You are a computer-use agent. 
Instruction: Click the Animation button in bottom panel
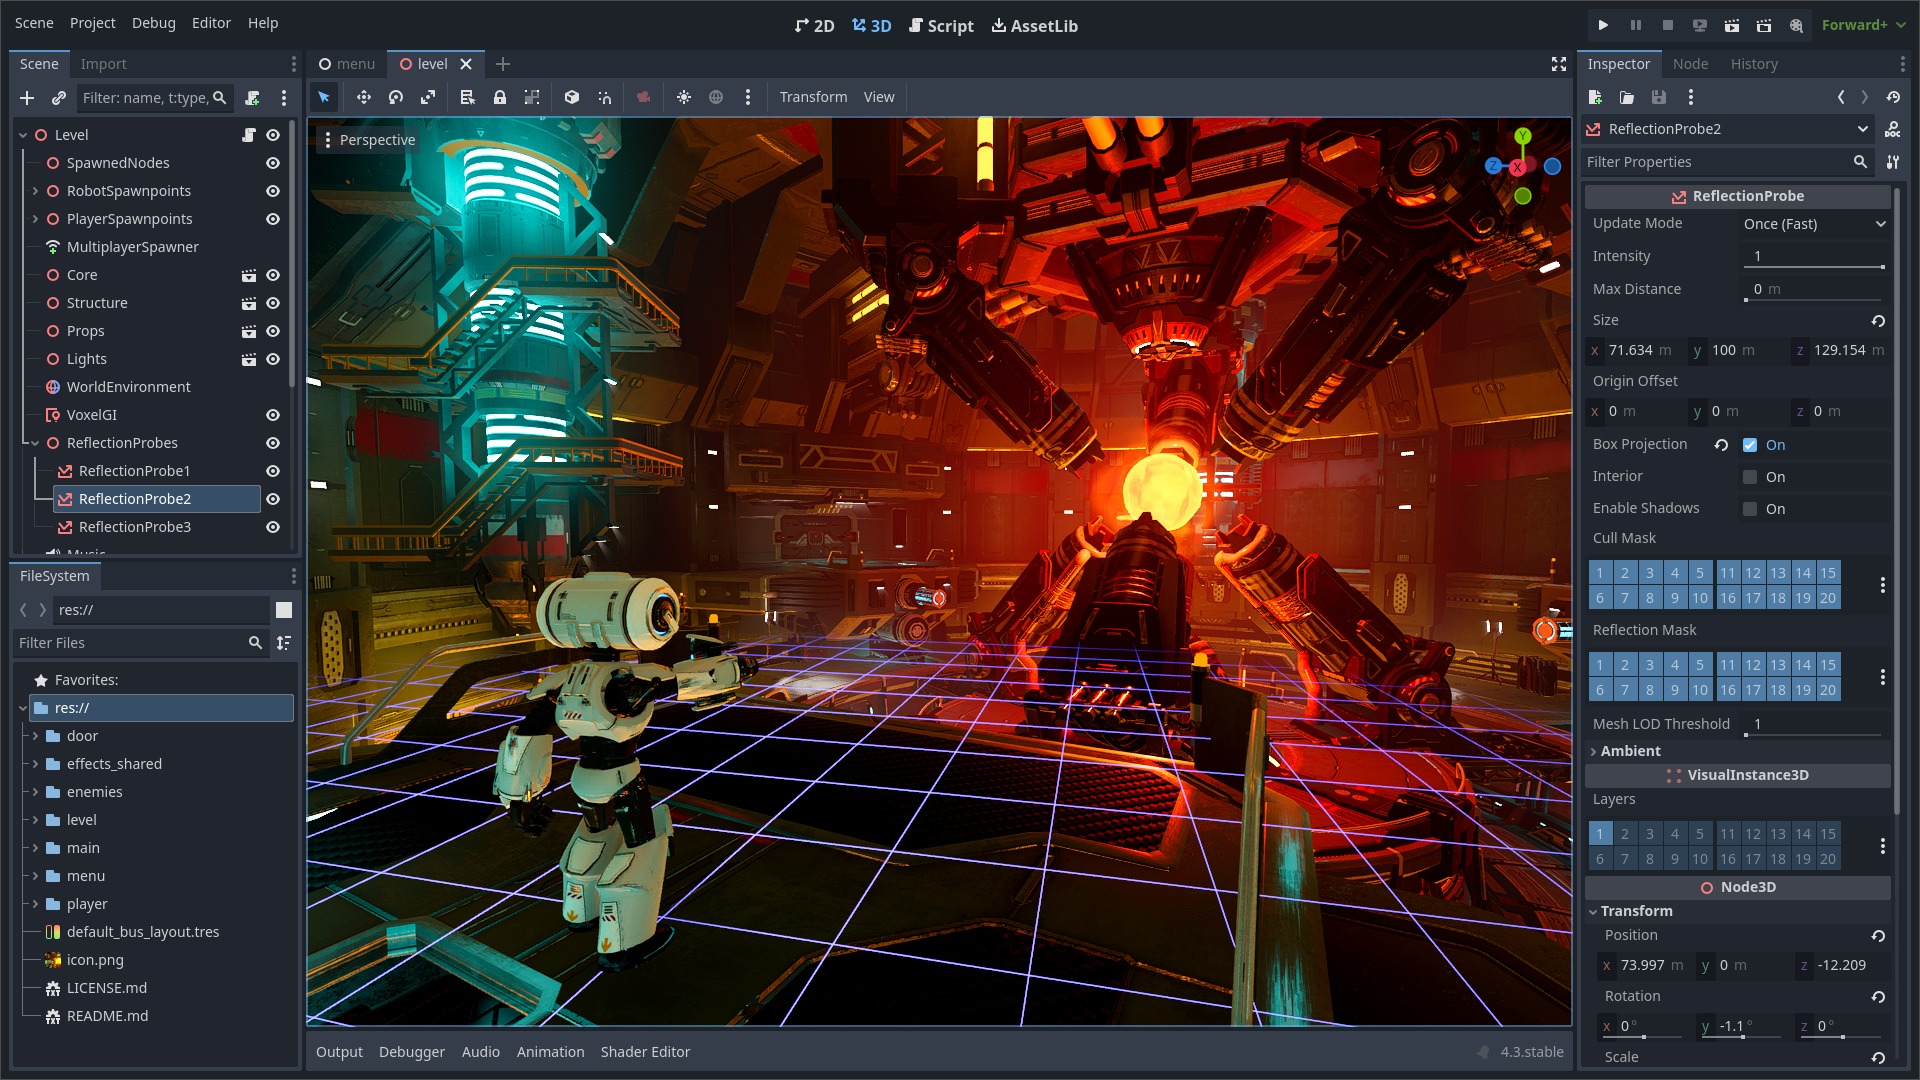point(550,1051)
